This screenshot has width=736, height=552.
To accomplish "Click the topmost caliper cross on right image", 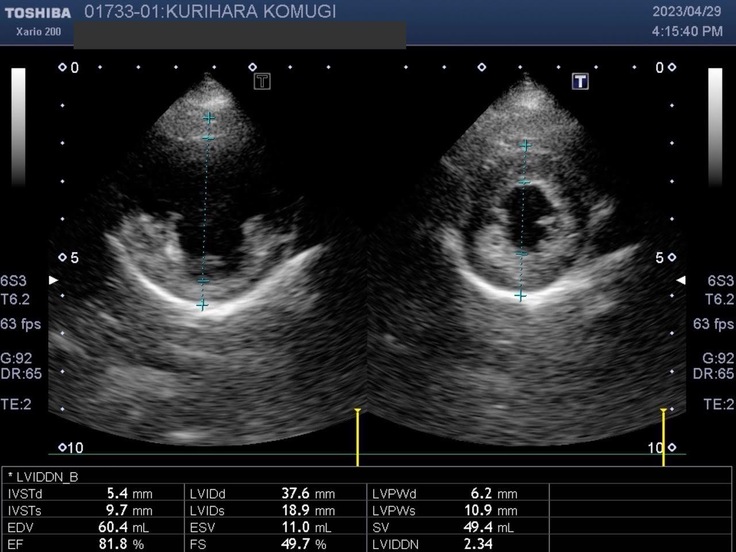I will coord(525,145).
